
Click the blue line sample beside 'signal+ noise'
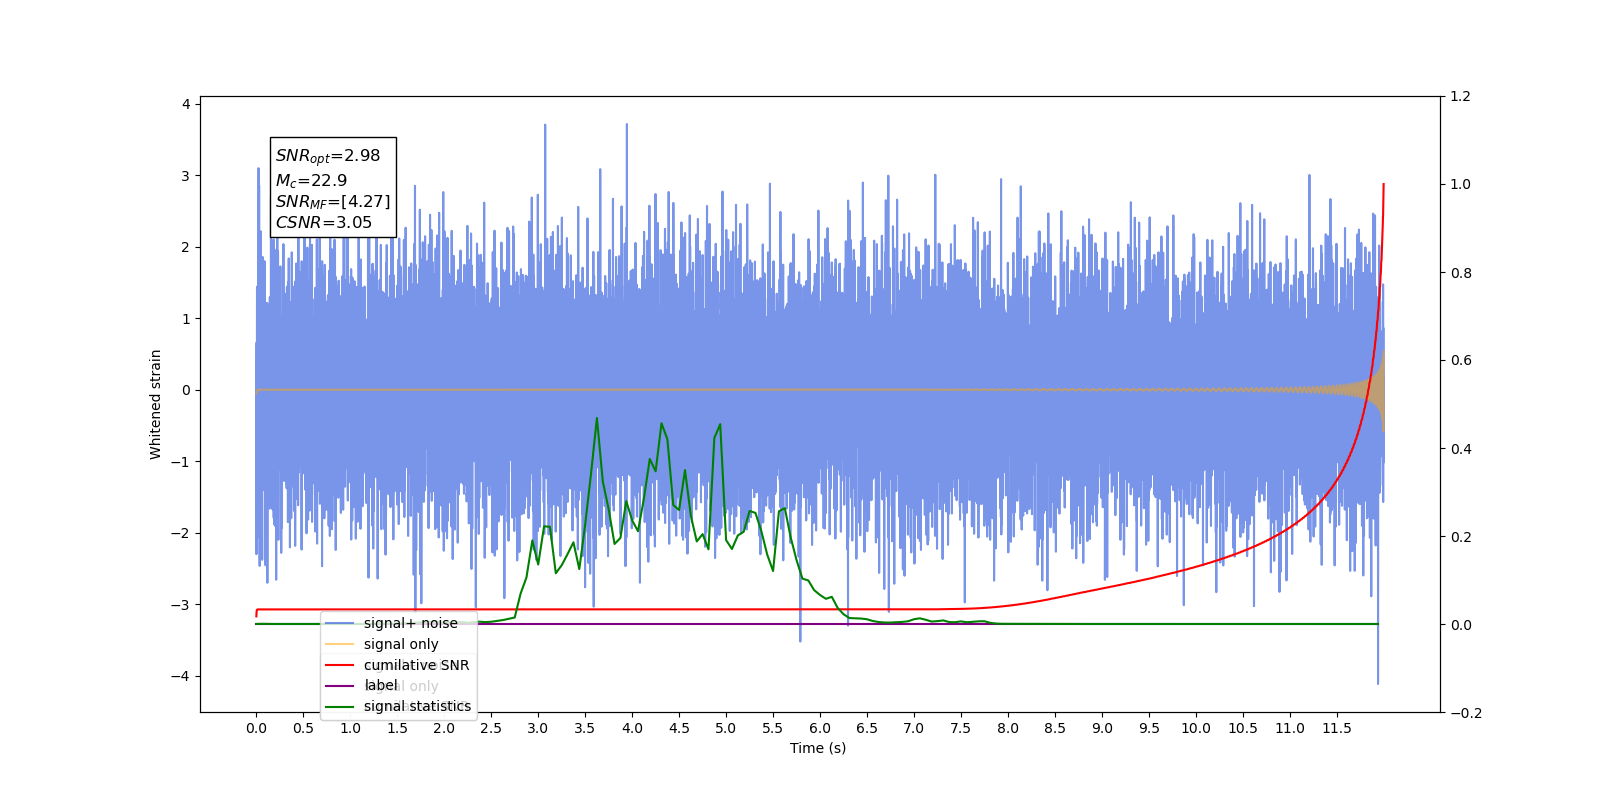pos(340,623)
